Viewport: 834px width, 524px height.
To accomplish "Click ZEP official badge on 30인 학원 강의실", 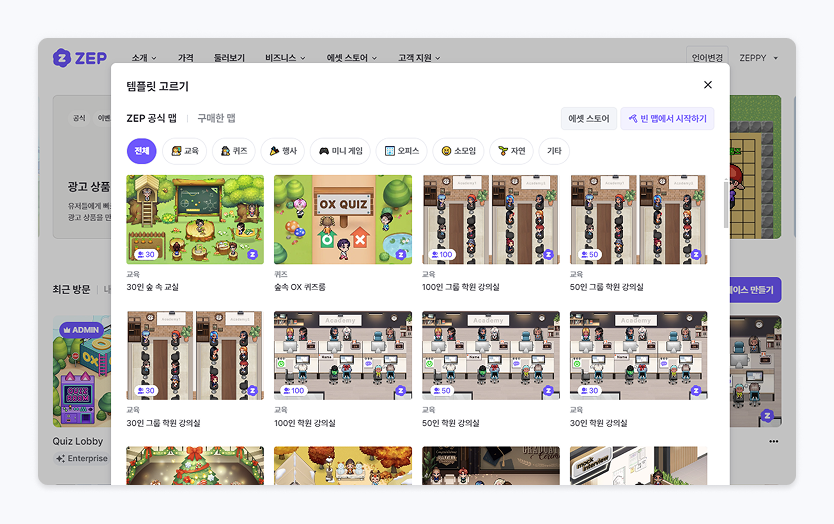I will 696,391.
